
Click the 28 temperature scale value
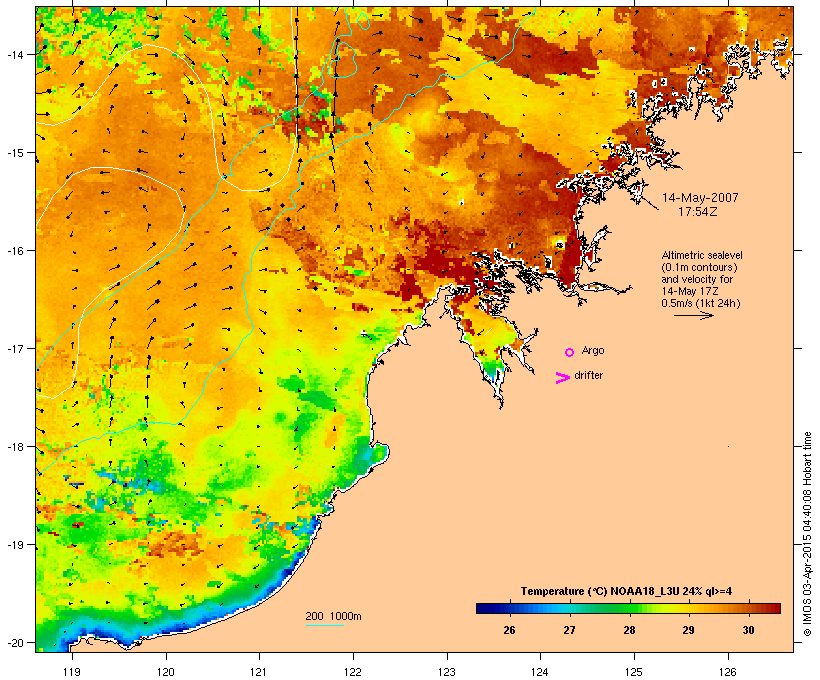point(629,630)
